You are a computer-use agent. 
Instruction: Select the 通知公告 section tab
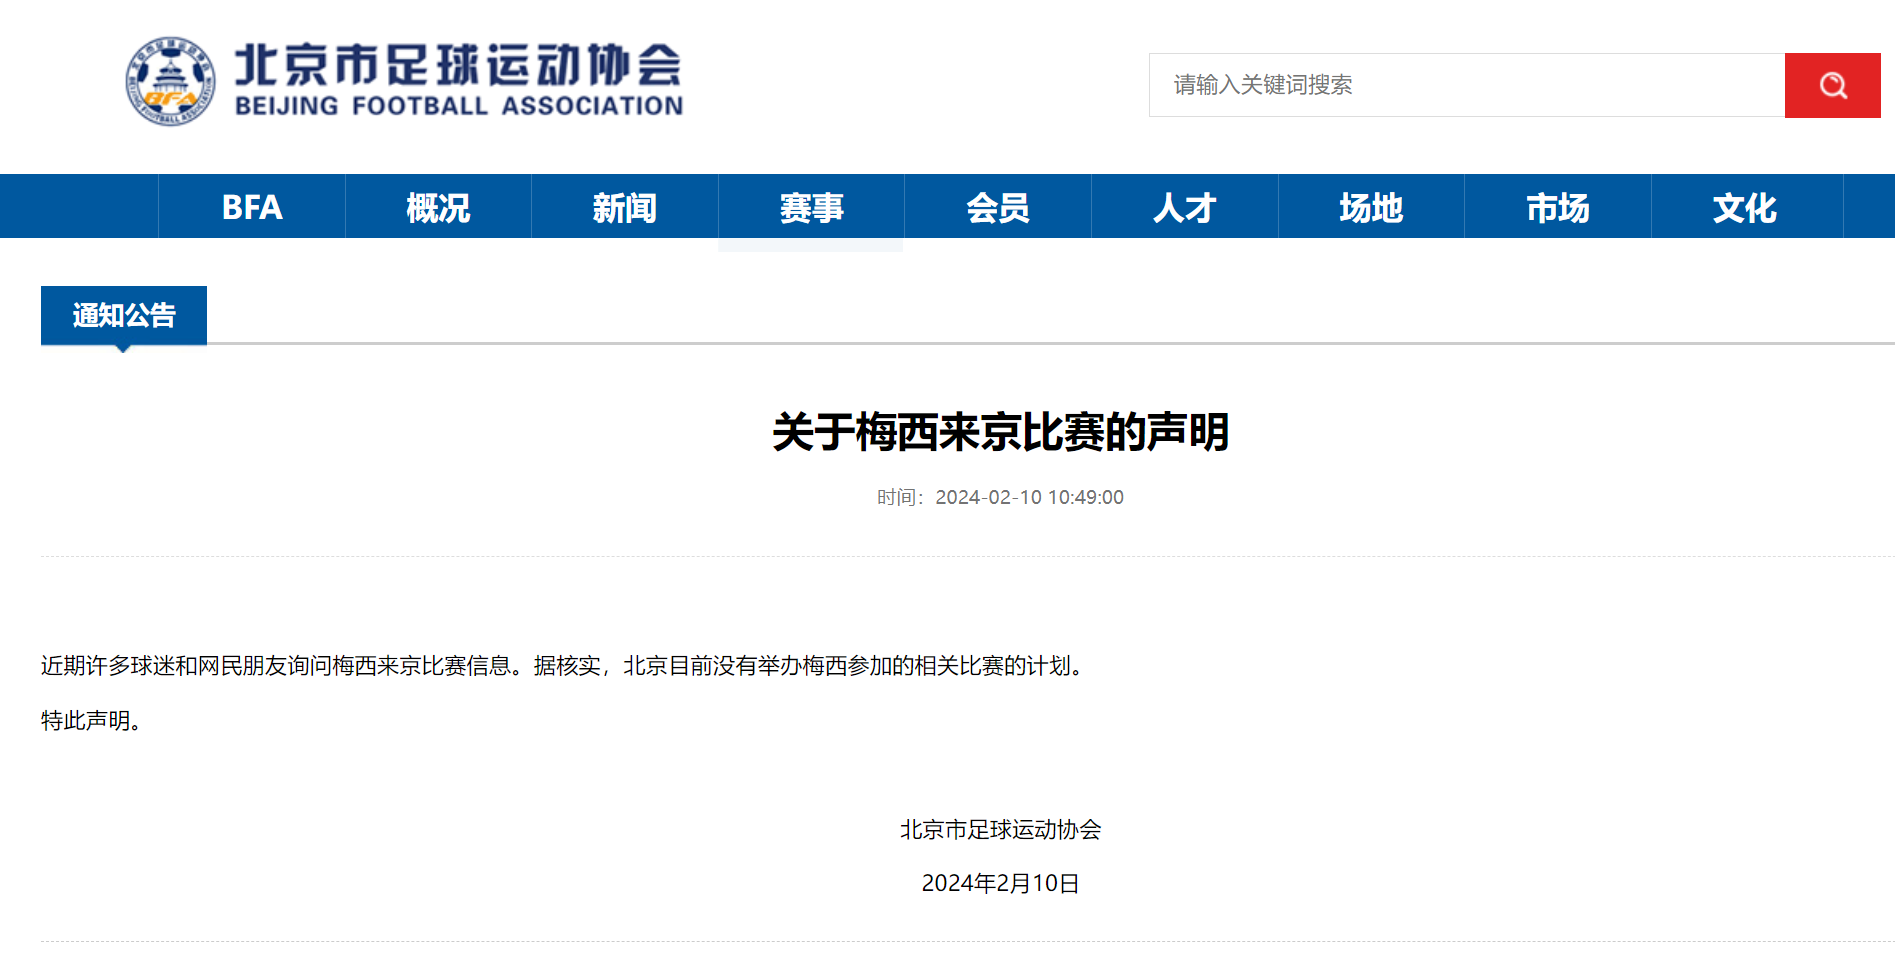pos(124,315)
